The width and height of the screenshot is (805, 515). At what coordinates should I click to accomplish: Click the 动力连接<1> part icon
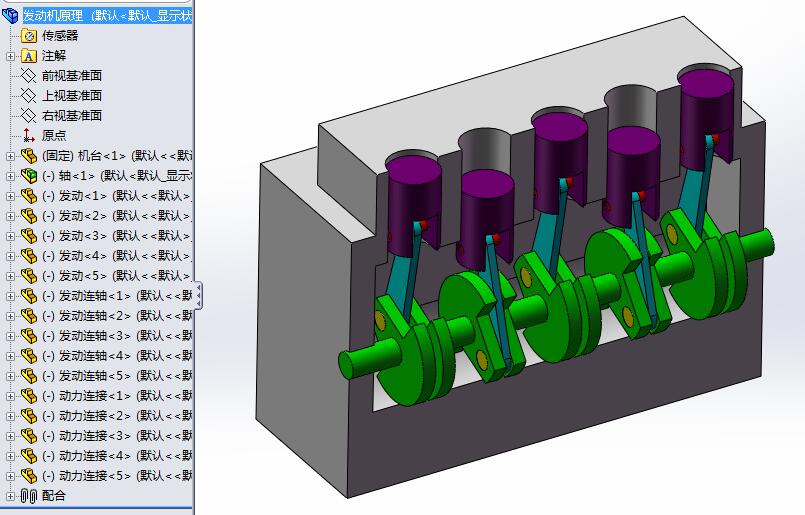click(29, 396)
